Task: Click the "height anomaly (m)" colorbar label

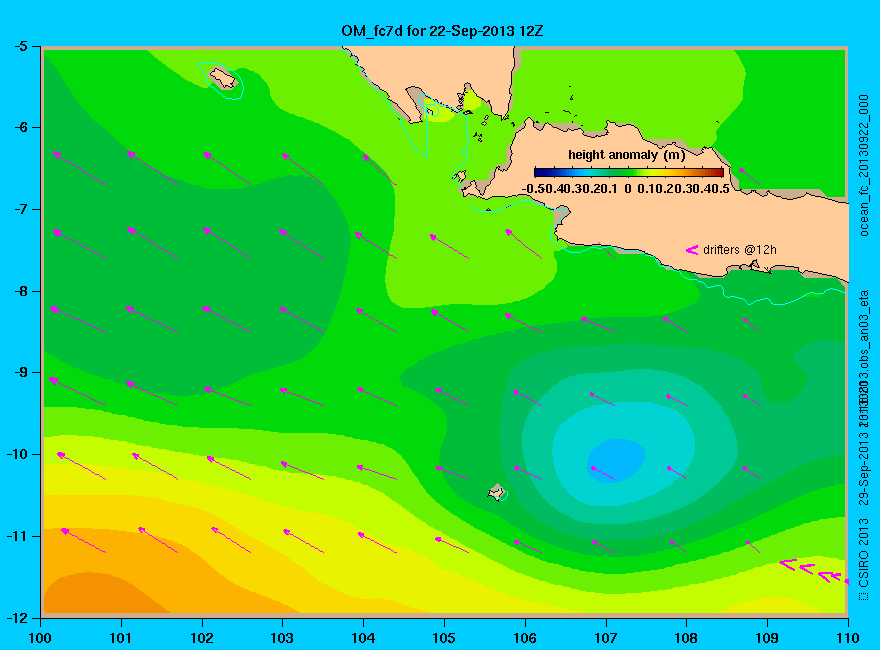Action: [x=626, y=155]
